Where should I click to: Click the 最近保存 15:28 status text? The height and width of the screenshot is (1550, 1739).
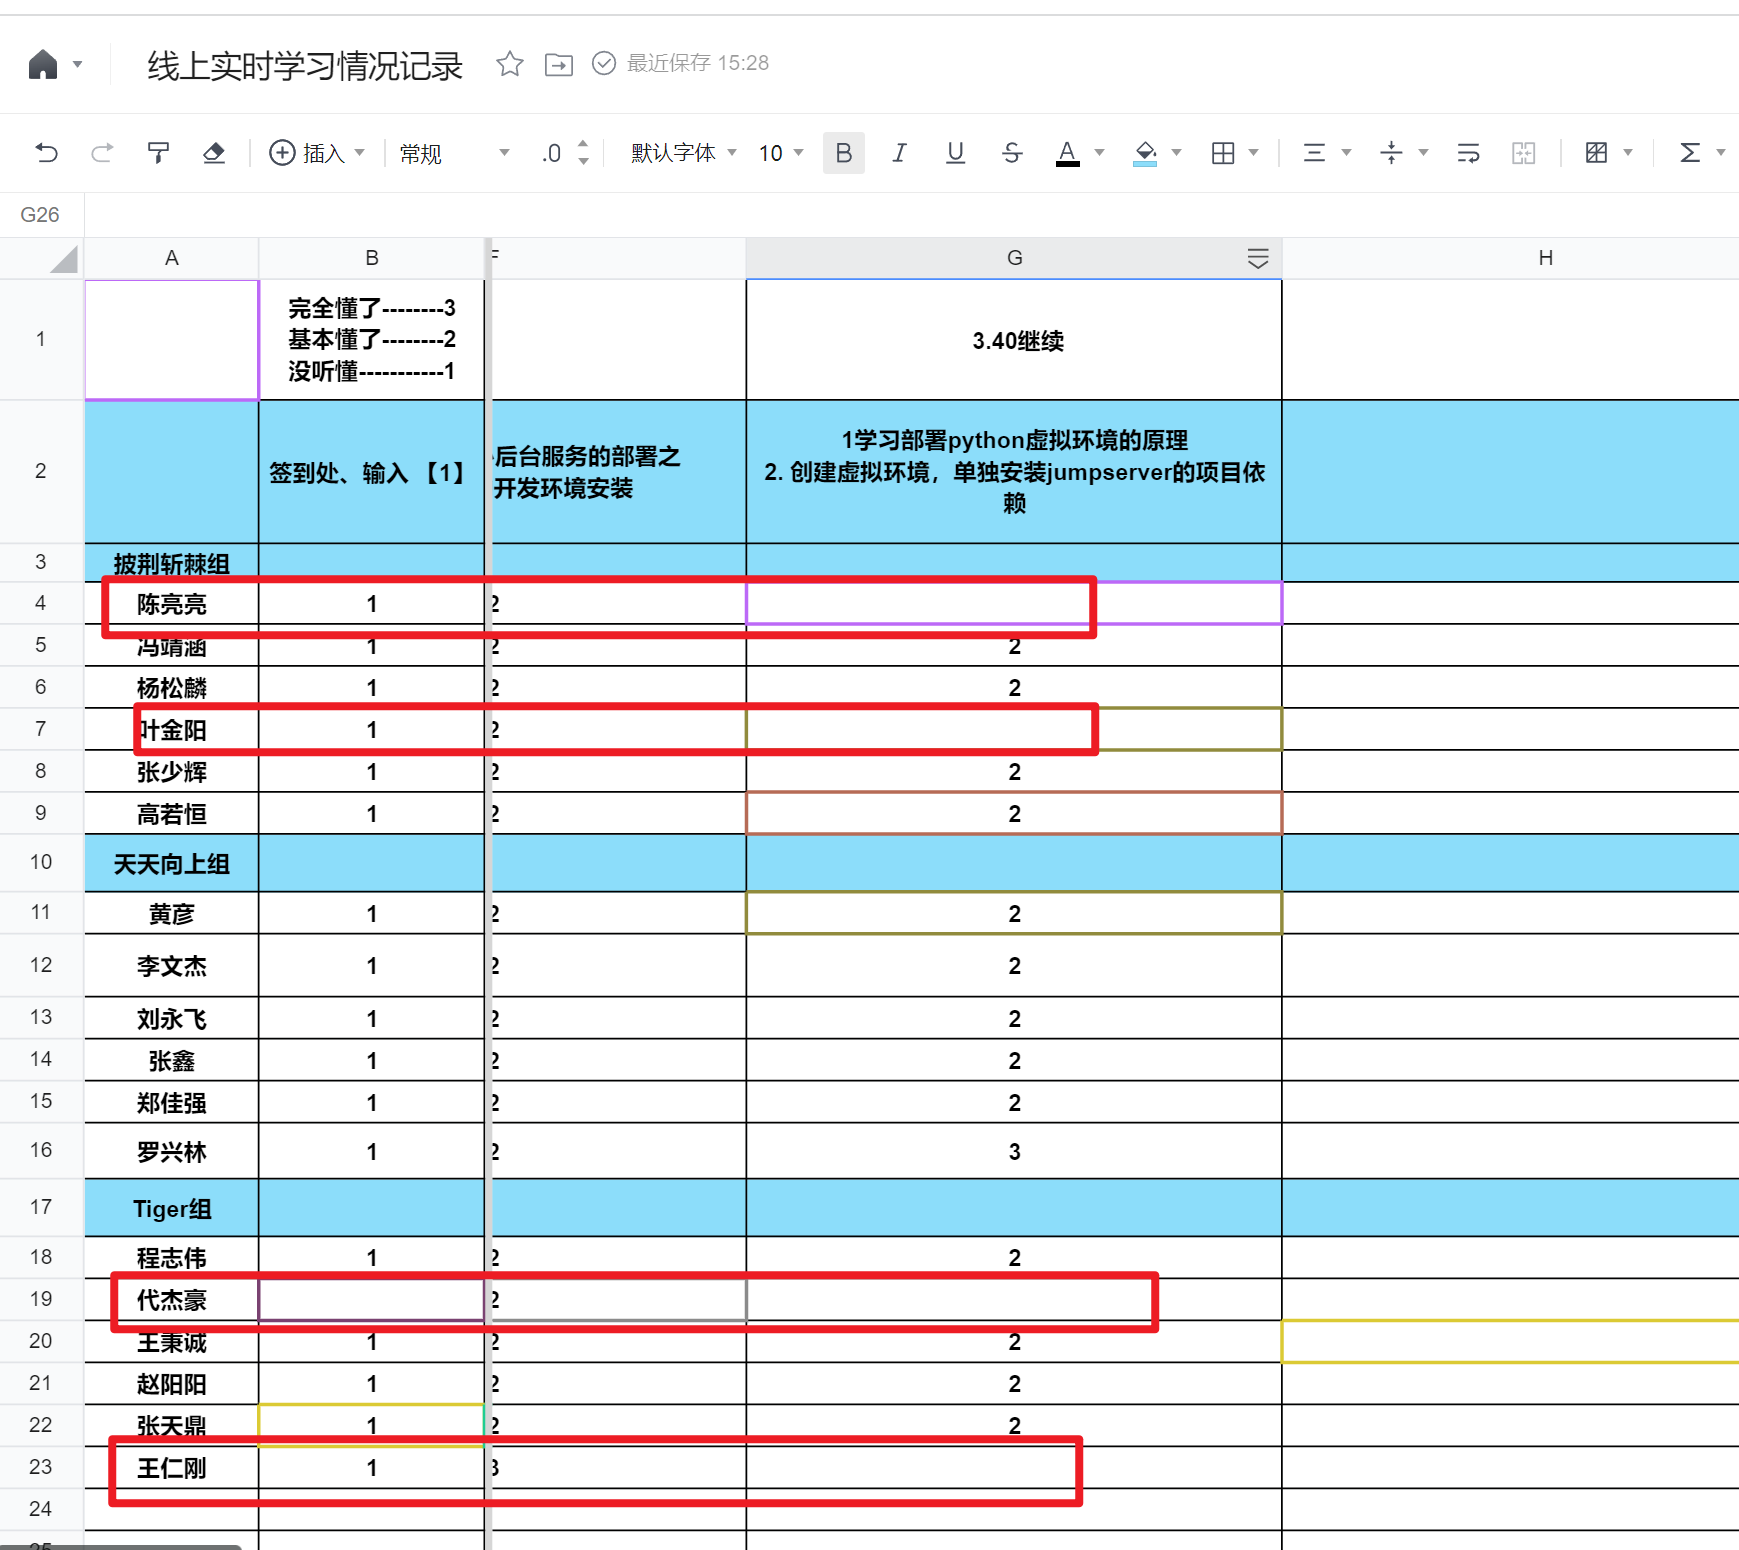[x=698, y=63]
